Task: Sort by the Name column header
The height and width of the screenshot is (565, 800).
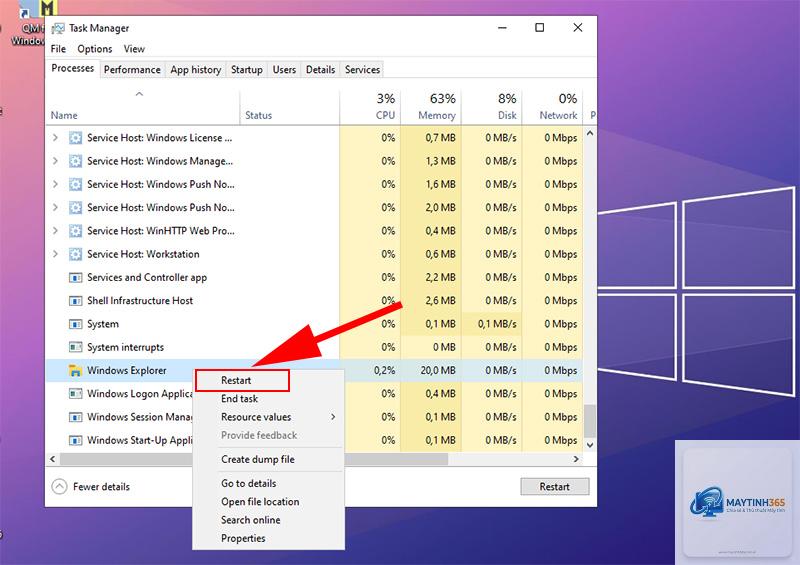Action: pyautogui.click(x=143, y=107)
